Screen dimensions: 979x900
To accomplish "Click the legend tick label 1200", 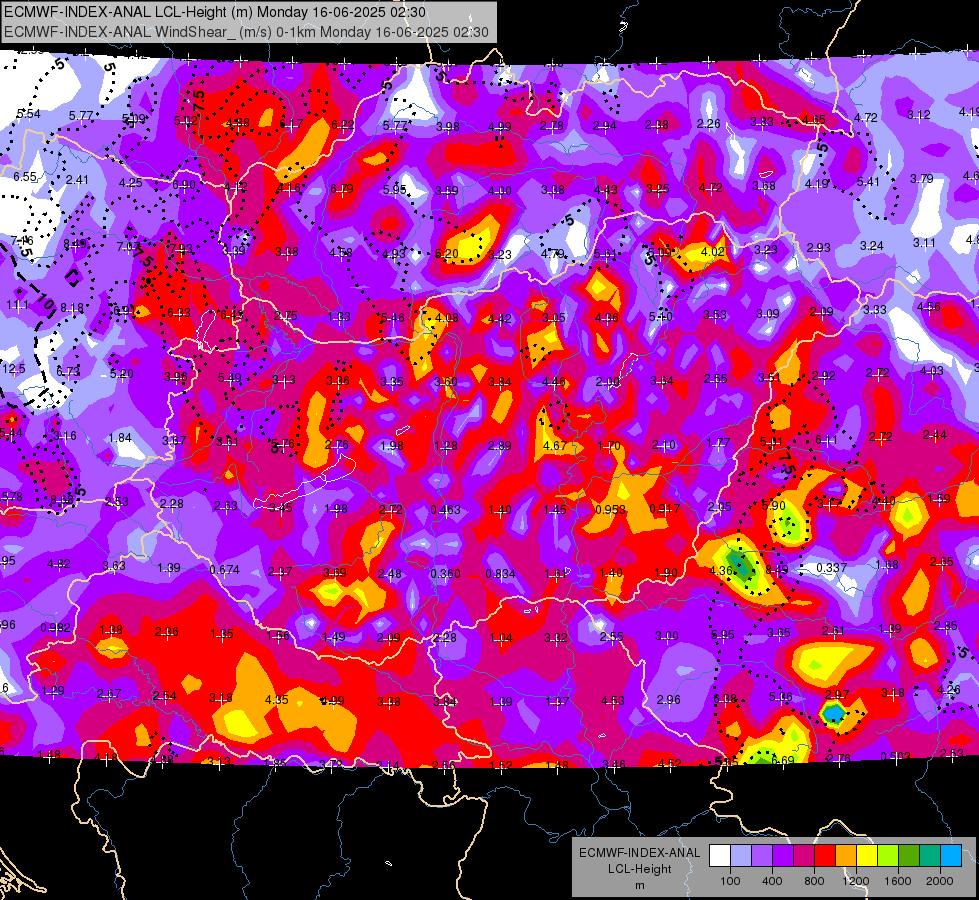I will (855, 881).
